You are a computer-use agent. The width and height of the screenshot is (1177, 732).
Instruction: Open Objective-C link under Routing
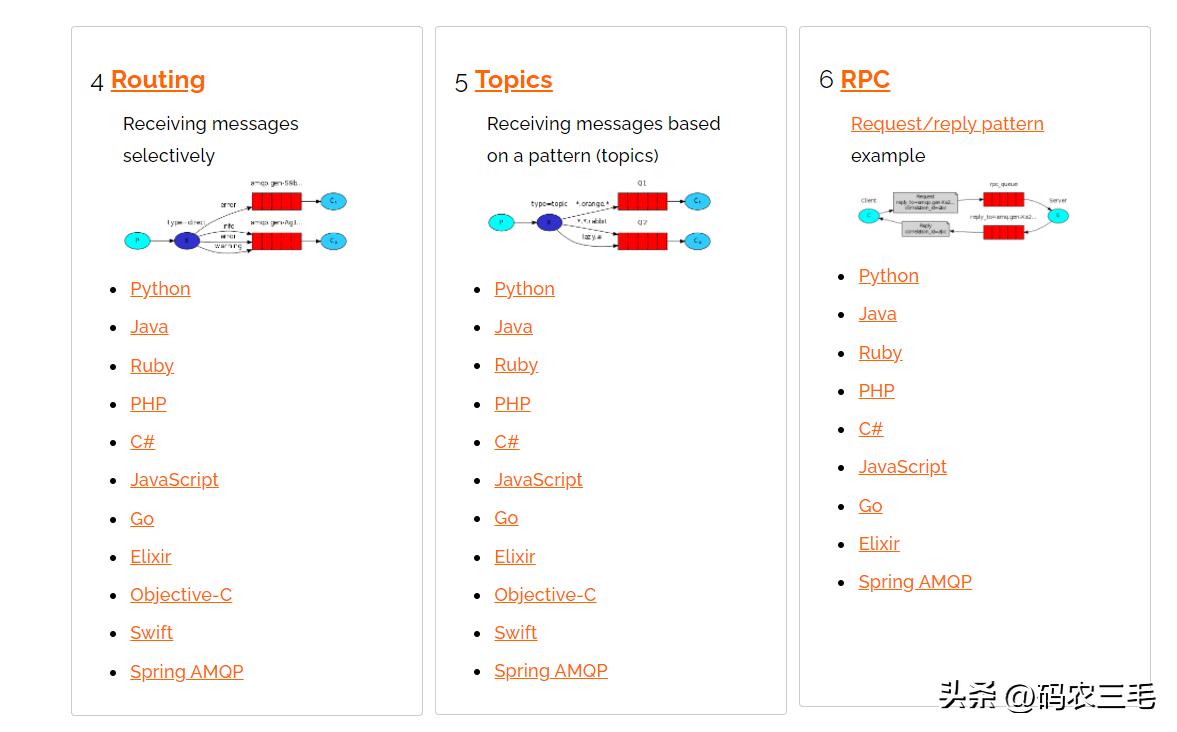181,595
